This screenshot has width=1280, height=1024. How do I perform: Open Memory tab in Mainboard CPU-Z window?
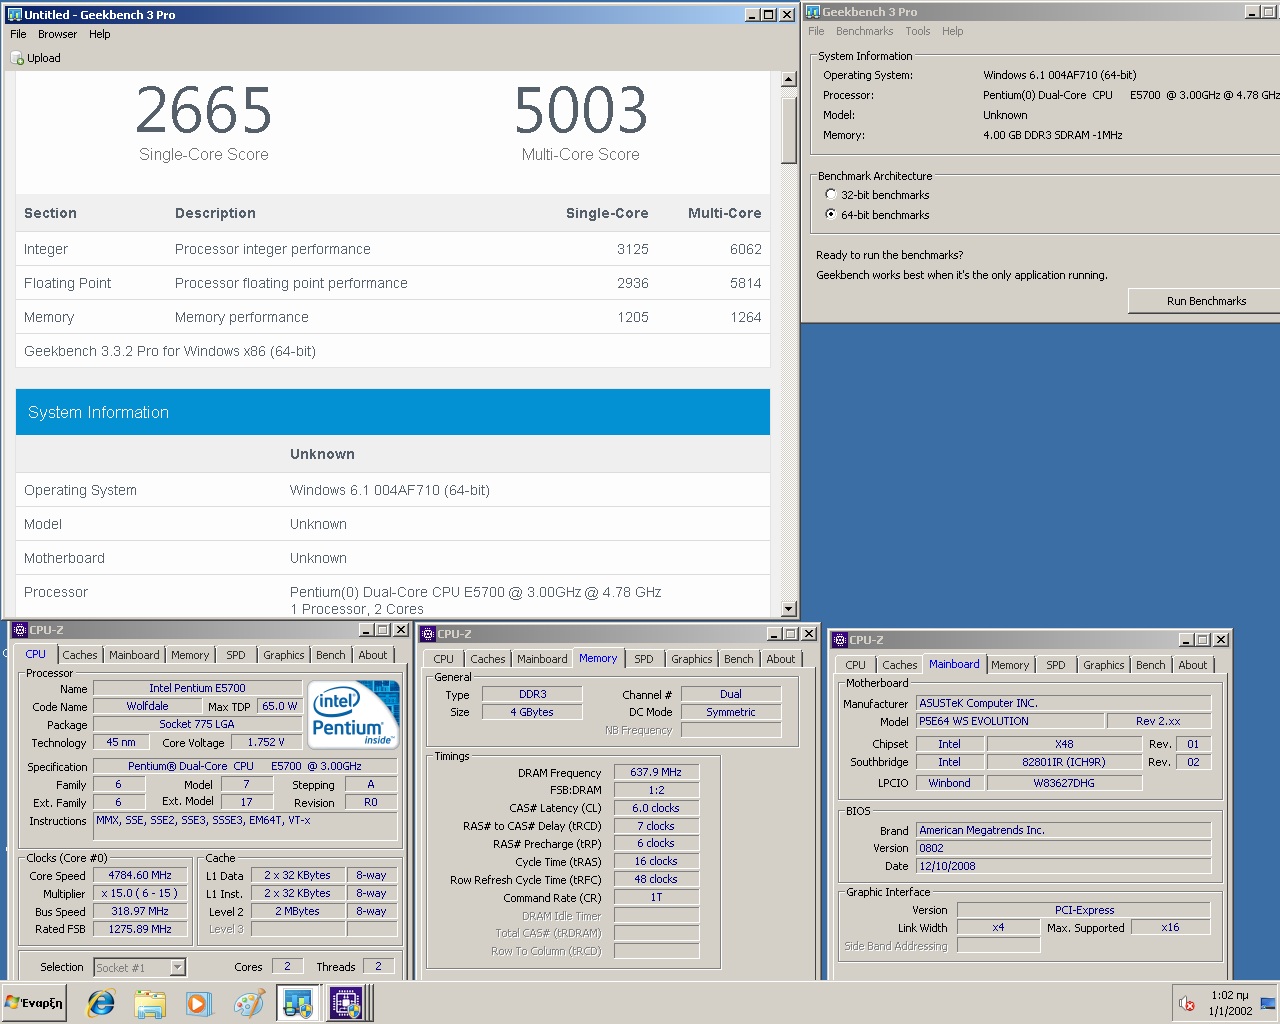coord(1010,665)
